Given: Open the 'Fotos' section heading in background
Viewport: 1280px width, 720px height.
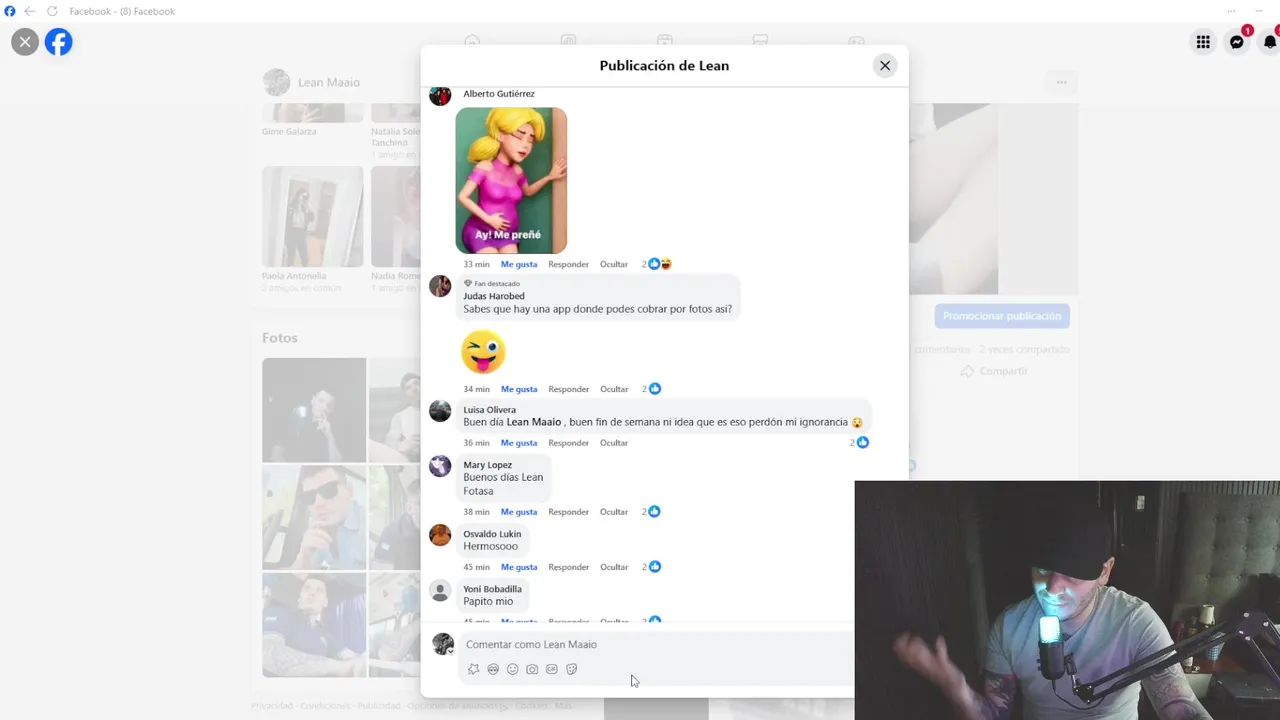Looking at the screenshot, I should [280, 338].
